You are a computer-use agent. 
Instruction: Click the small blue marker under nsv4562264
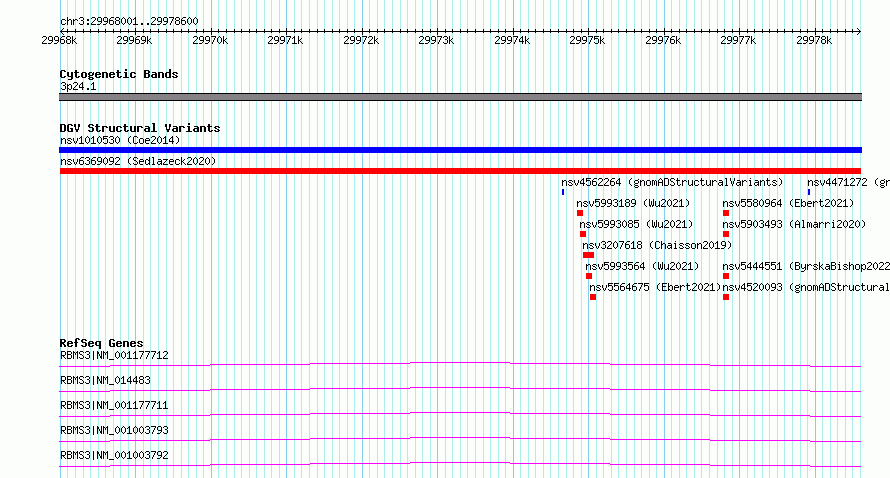pyautogui.click(x=563, y=192)
